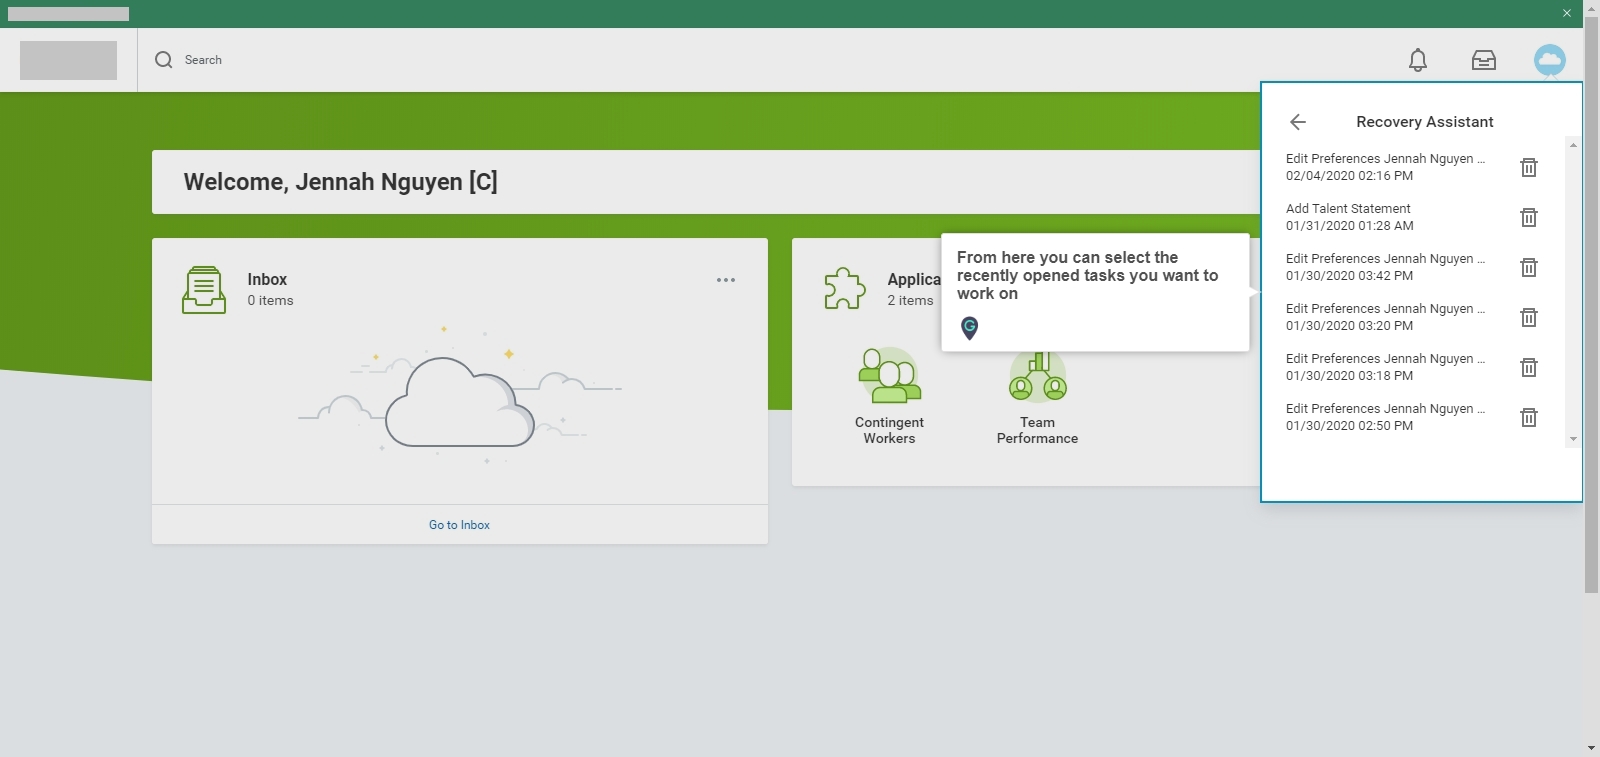Click the Applications puzzle piece icon
Viewport: 1600px width, 757px height.
pyautogui.click(x=845, y=289)
